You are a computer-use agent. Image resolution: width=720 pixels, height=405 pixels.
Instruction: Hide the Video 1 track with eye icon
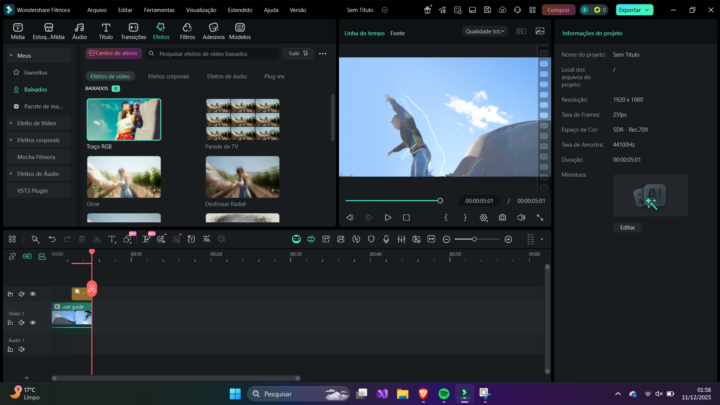(32, 323)
